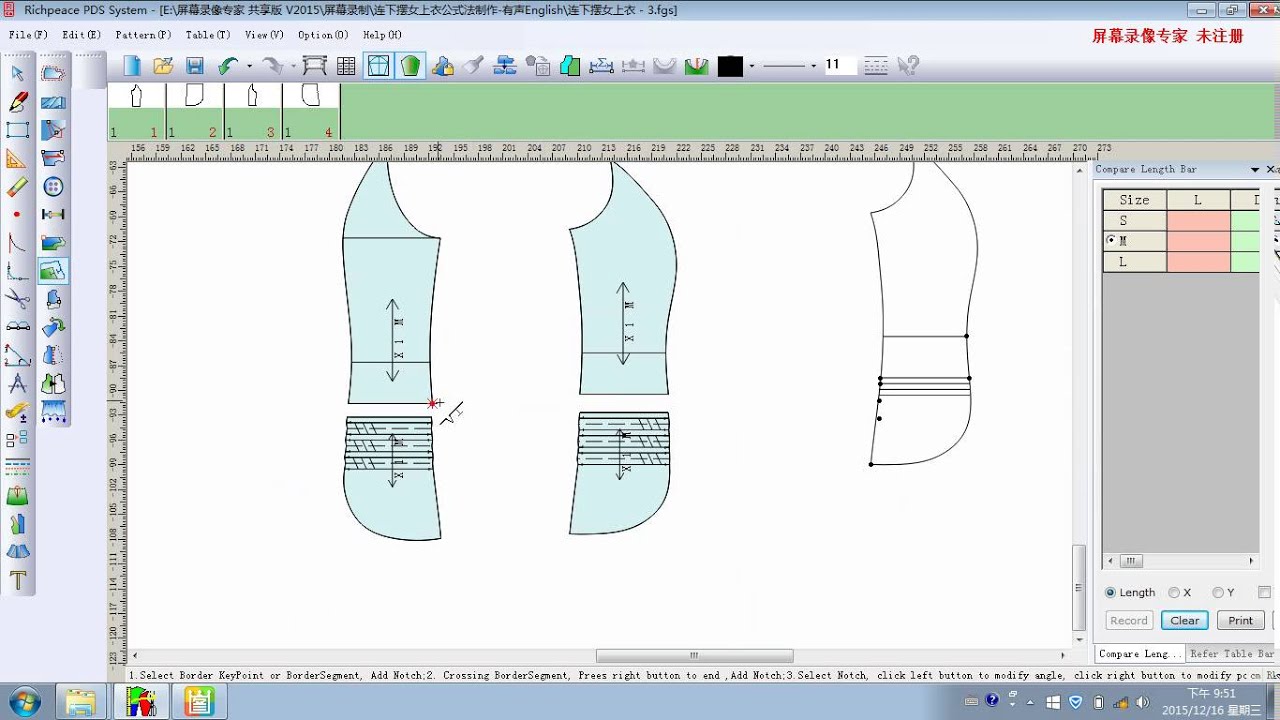1280x720 pixels.
Task: Click the Print button
Action: (1241, 621)
